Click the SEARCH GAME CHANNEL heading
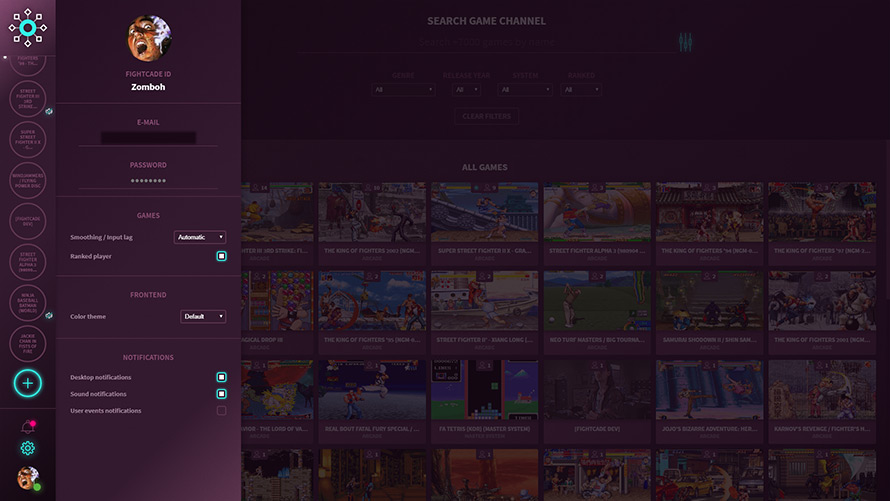 486,21
